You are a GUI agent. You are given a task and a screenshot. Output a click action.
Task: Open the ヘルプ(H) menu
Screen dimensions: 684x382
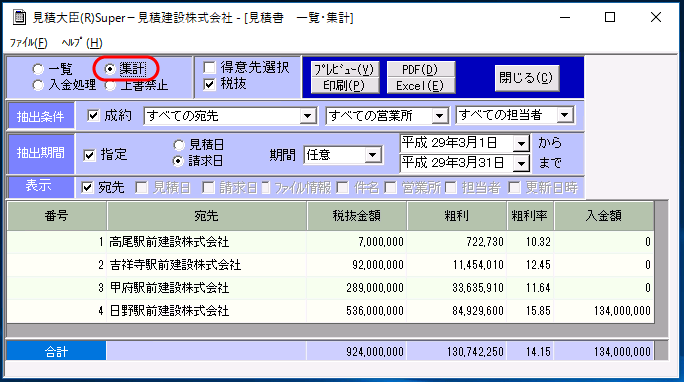coord(82,43)
